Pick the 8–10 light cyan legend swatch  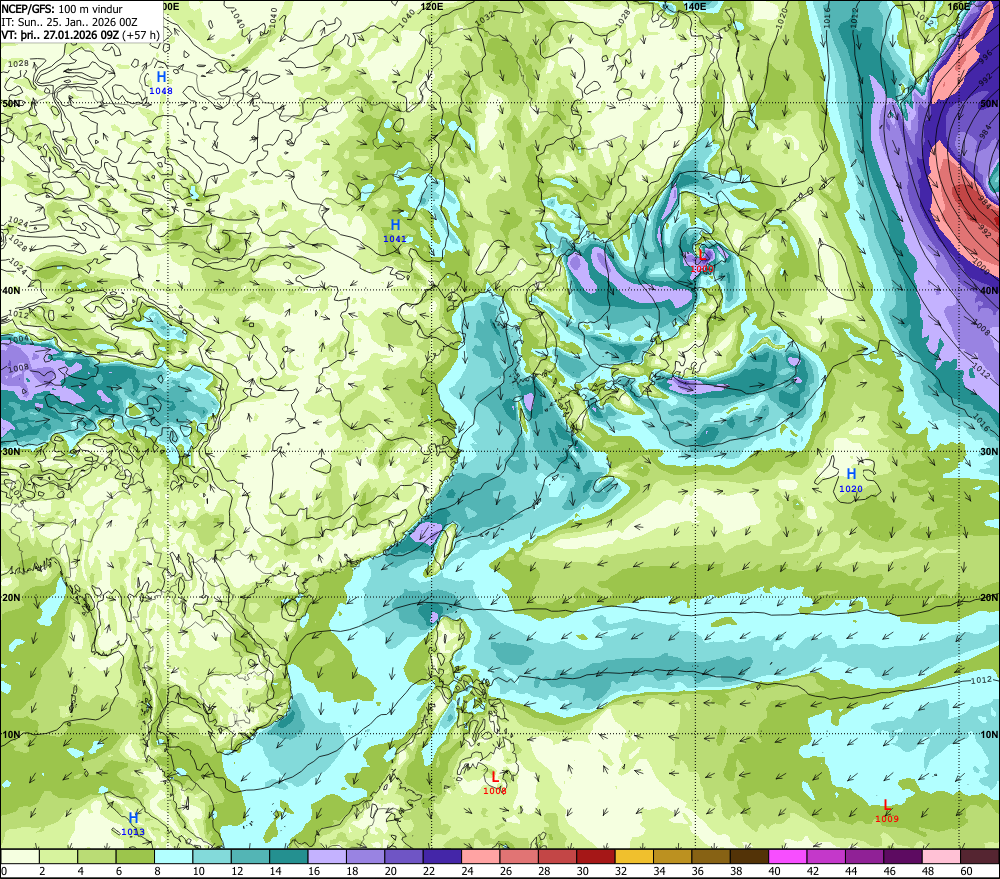173,856
